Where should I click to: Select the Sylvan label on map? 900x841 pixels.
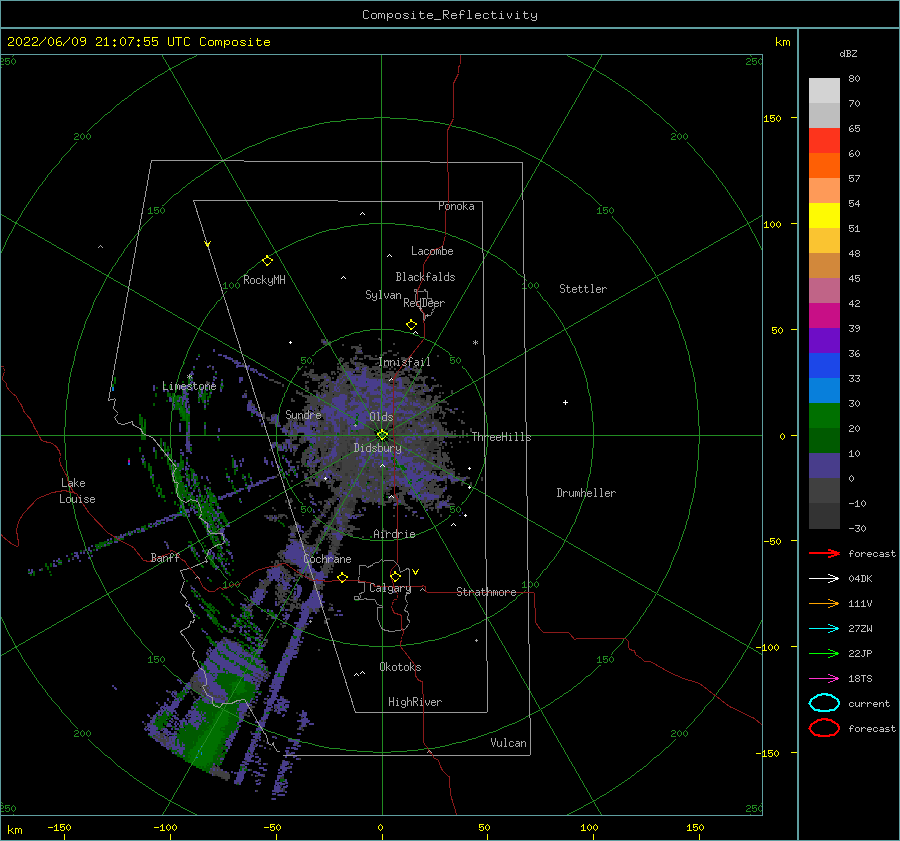[x=383, y=295]
